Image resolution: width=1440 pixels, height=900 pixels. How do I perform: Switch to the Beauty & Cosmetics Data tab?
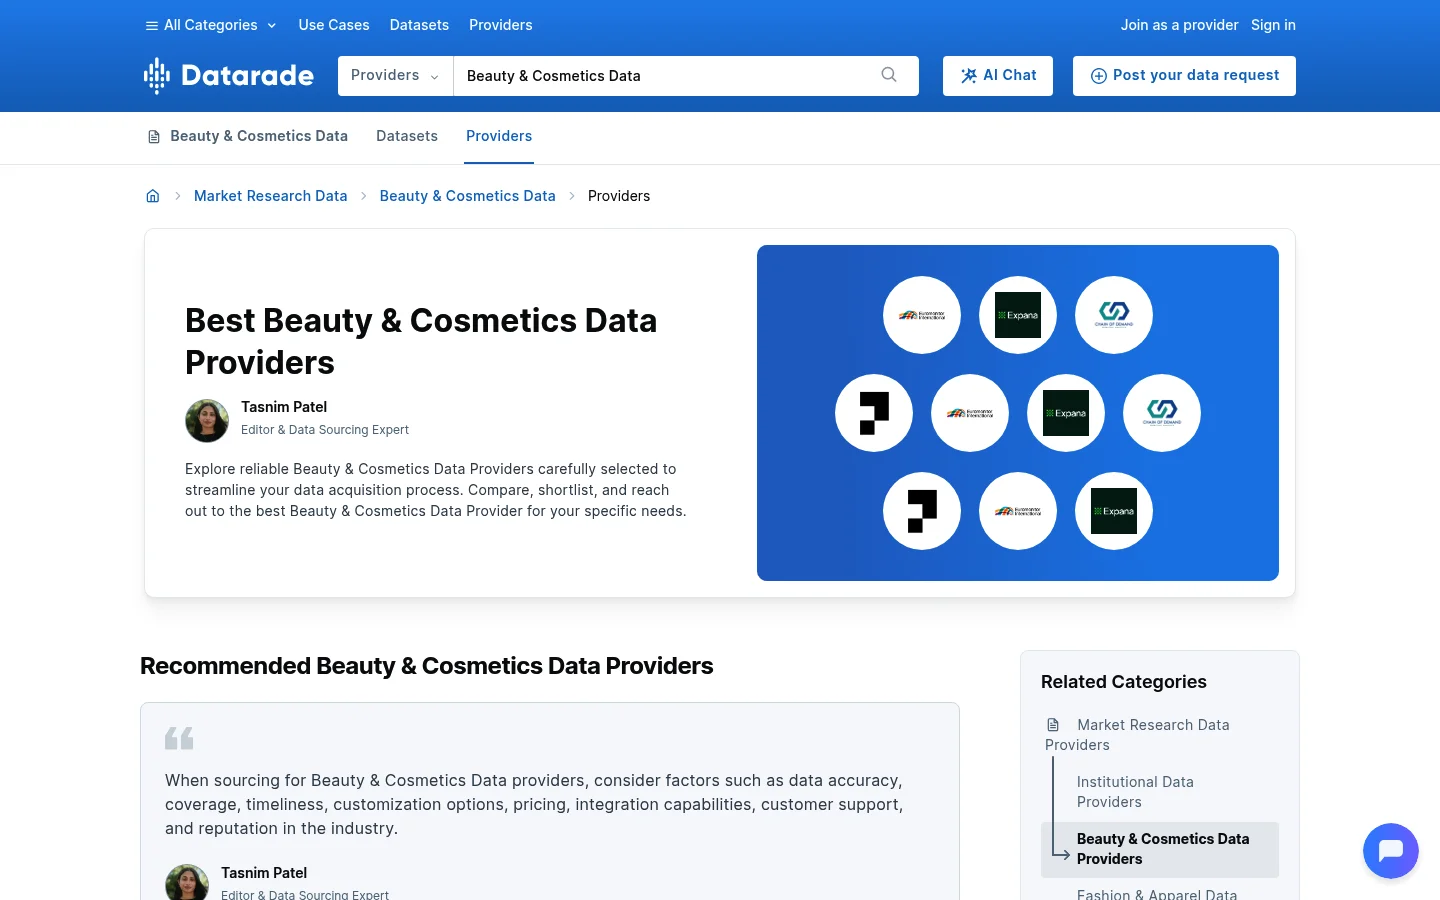pos(248,137)
